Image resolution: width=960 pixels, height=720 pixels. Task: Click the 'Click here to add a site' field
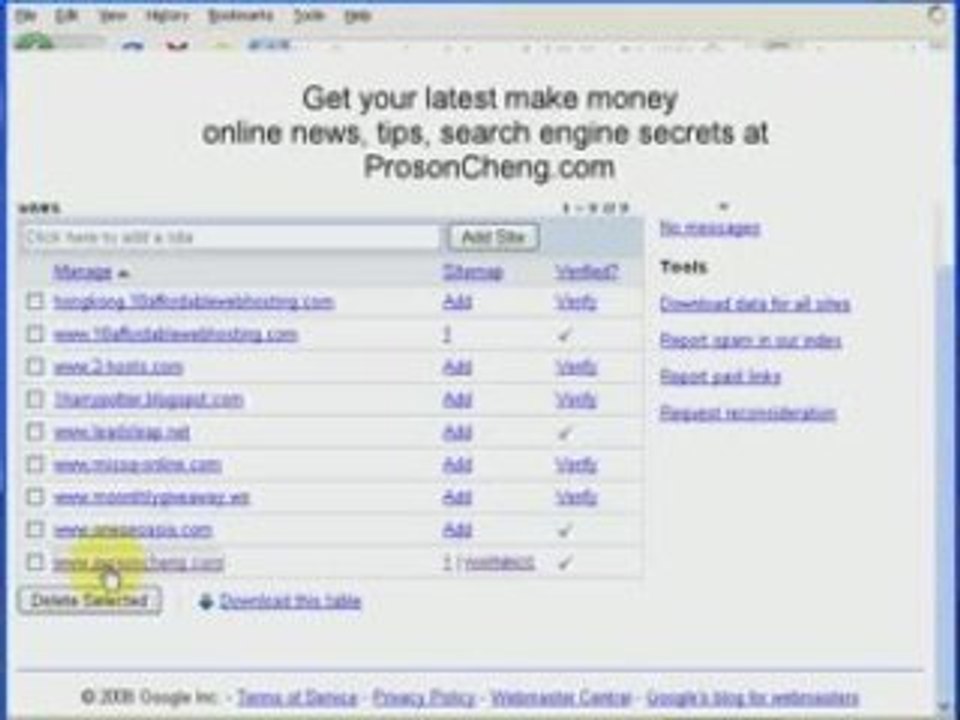(231, 237)
